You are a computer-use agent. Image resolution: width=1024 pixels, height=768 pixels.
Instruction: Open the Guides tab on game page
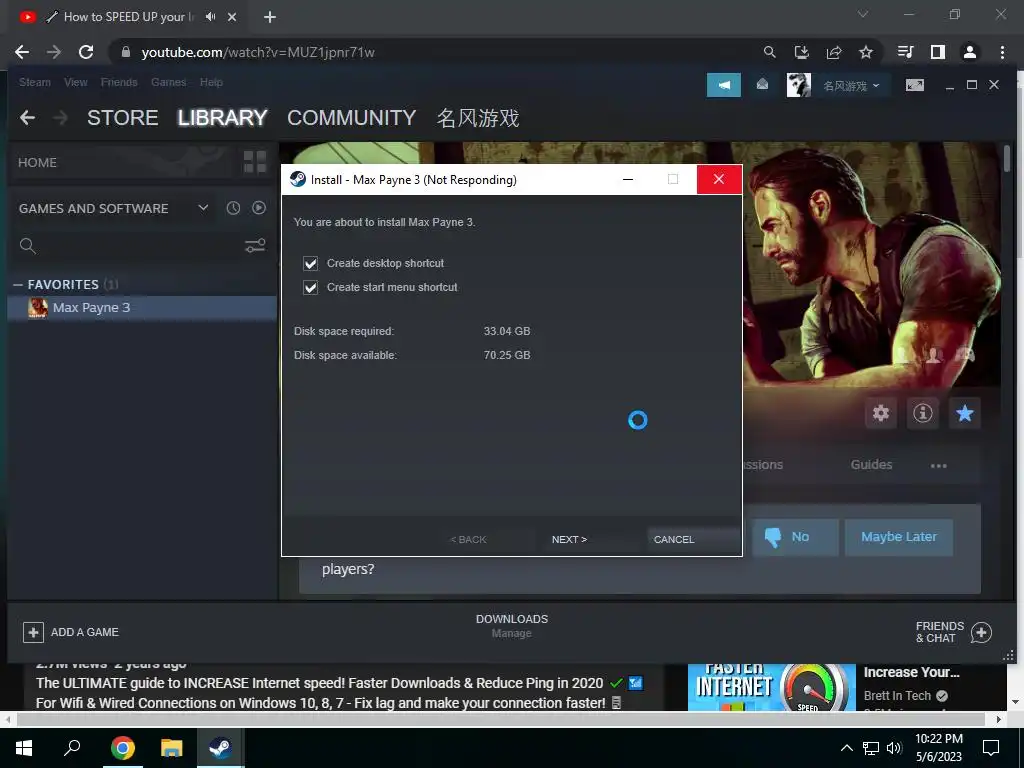[871, 464]
